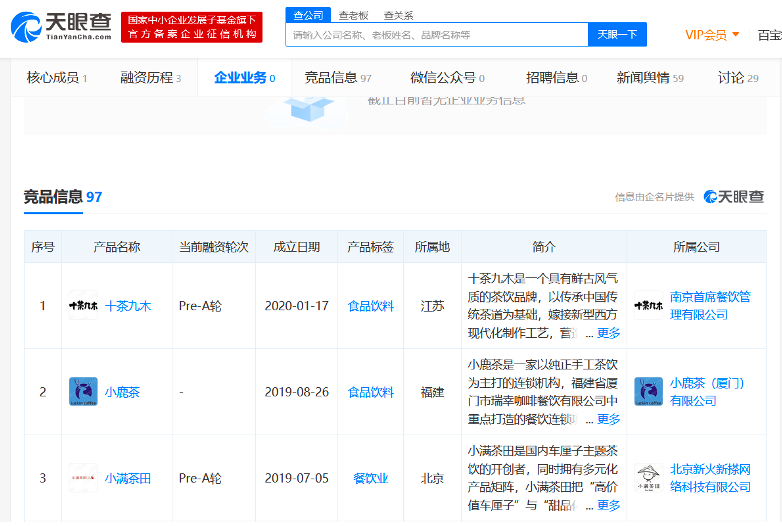This screenshot has width=782, height=526.
Task: Switch to the 查老板 search tab
Action: (x=351, y=15)
